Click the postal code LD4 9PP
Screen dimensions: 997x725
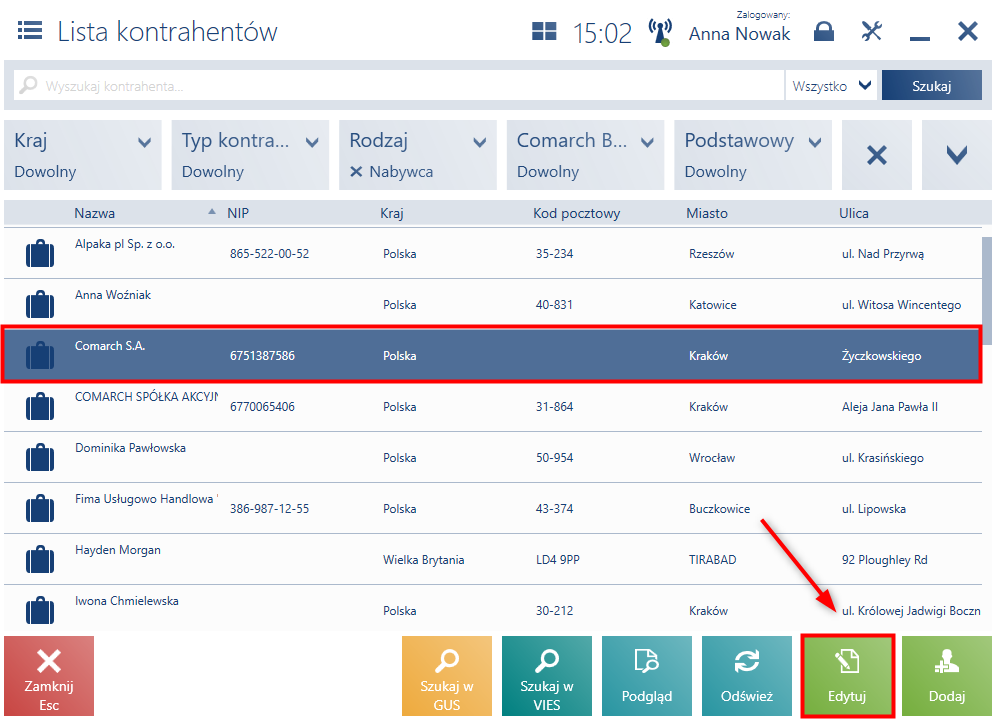(x=557, y=560)
